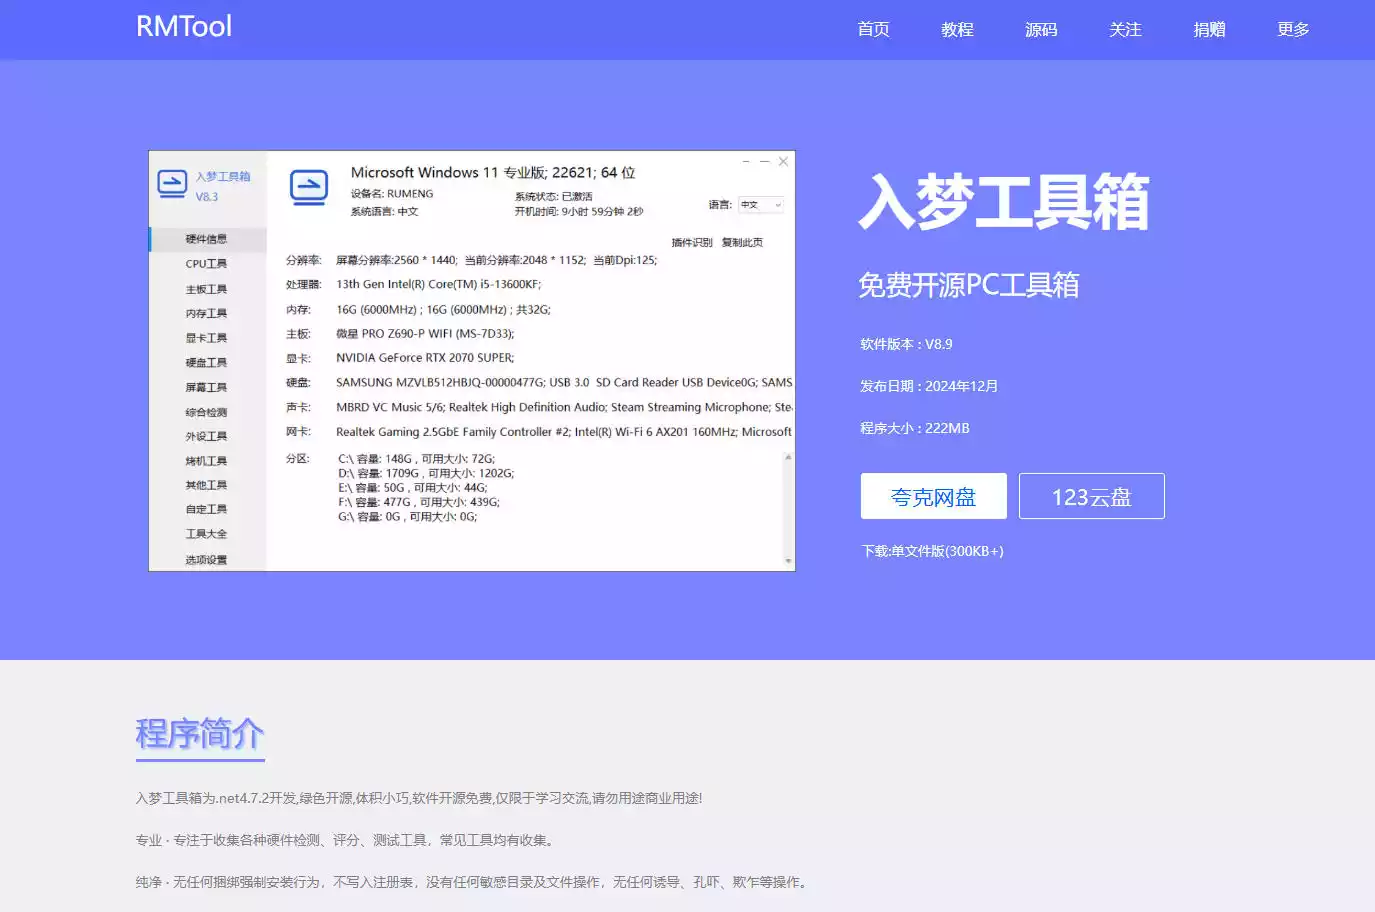Open the 下载:单文件版(300KB+) link
The height and width of the screenshot is (912, 1375).
point(933,551)
